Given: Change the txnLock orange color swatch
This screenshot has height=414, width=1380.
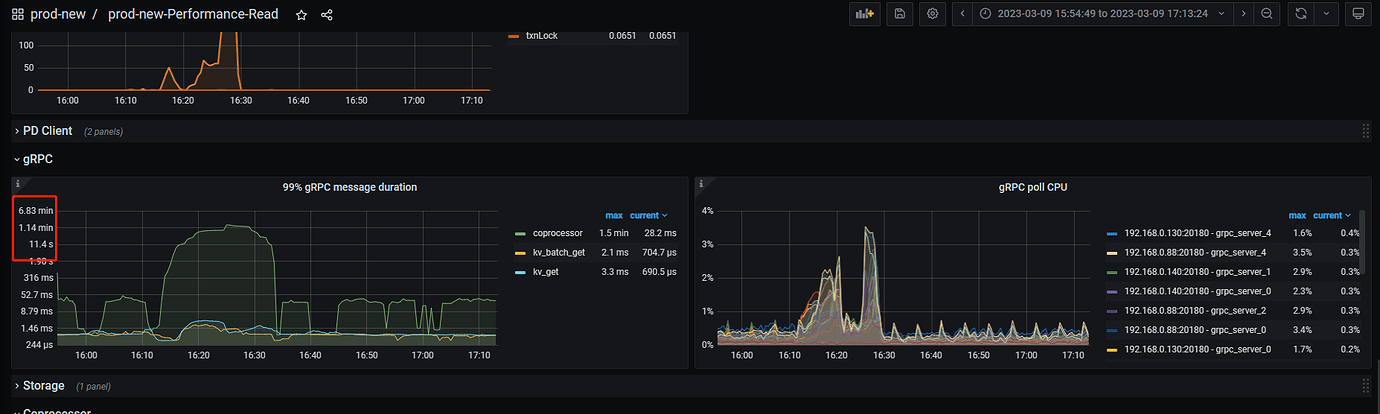Looking at the screenshot, I should point(514,36).
